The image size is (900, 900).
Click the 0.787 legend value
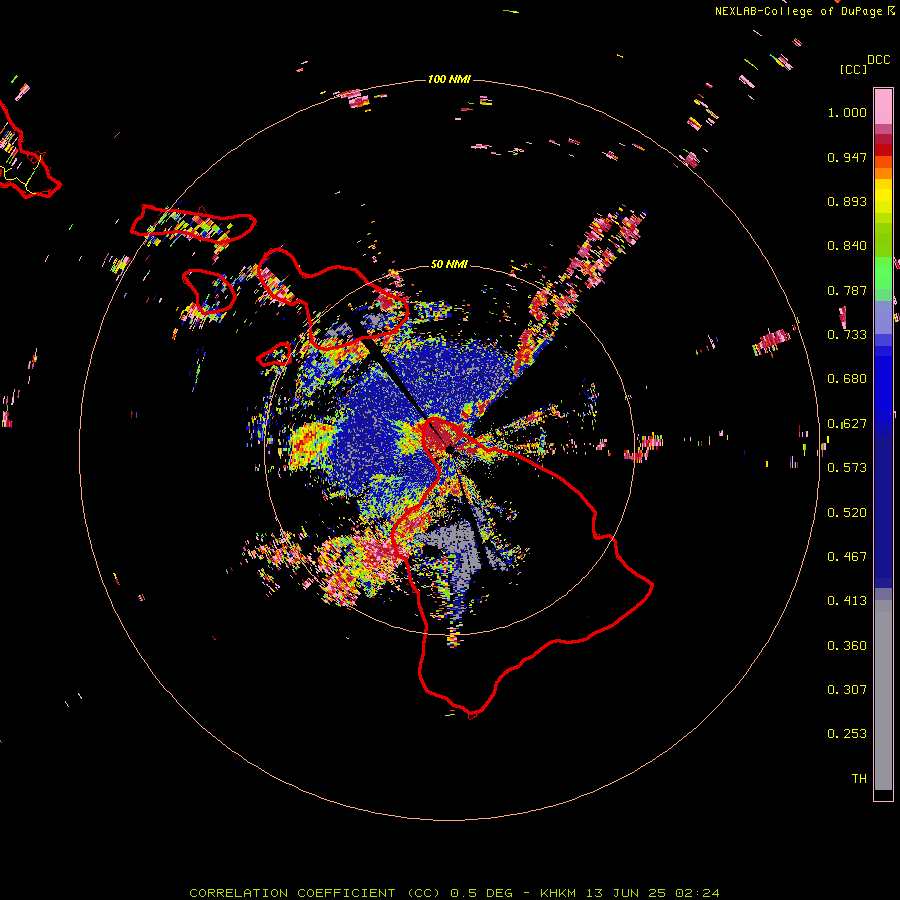tap(847, 290)
